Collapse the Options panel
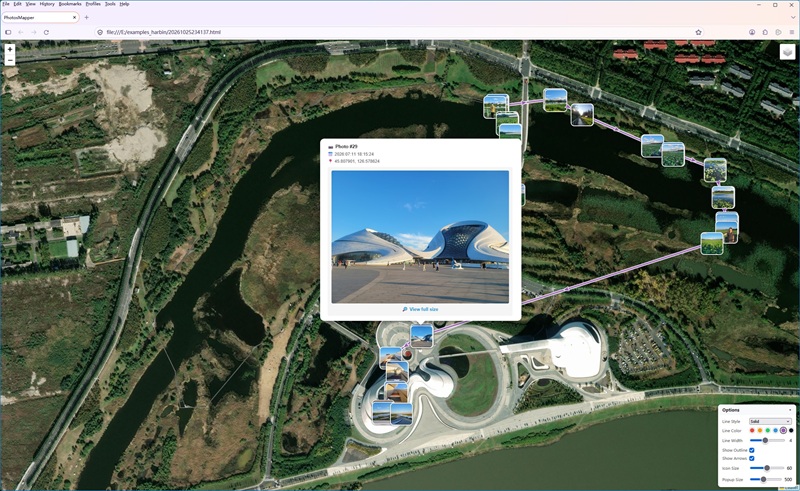This screenshot has width=800, height=491. [x=790, y=410]
